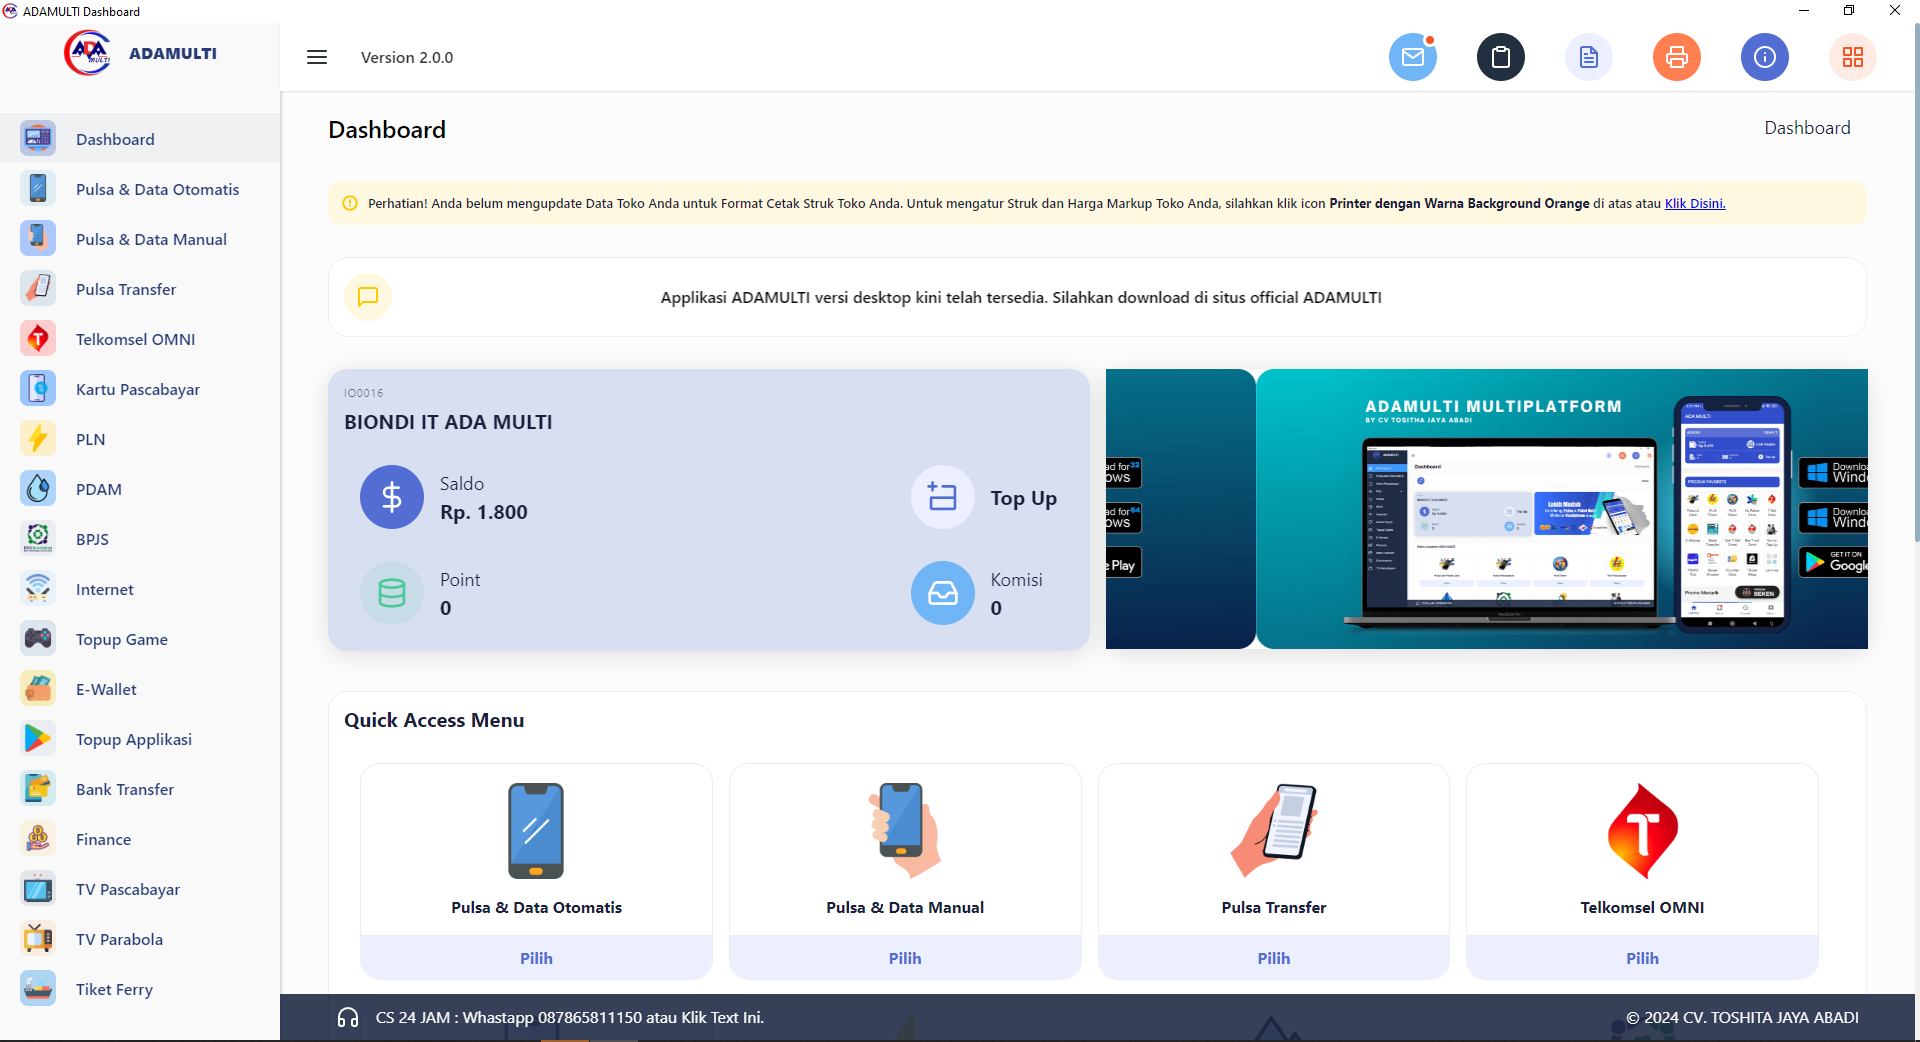Click the Saldo value Rp. 1.800
The height and width of the screenshot is (1042, 1920).
coord(484,512)
